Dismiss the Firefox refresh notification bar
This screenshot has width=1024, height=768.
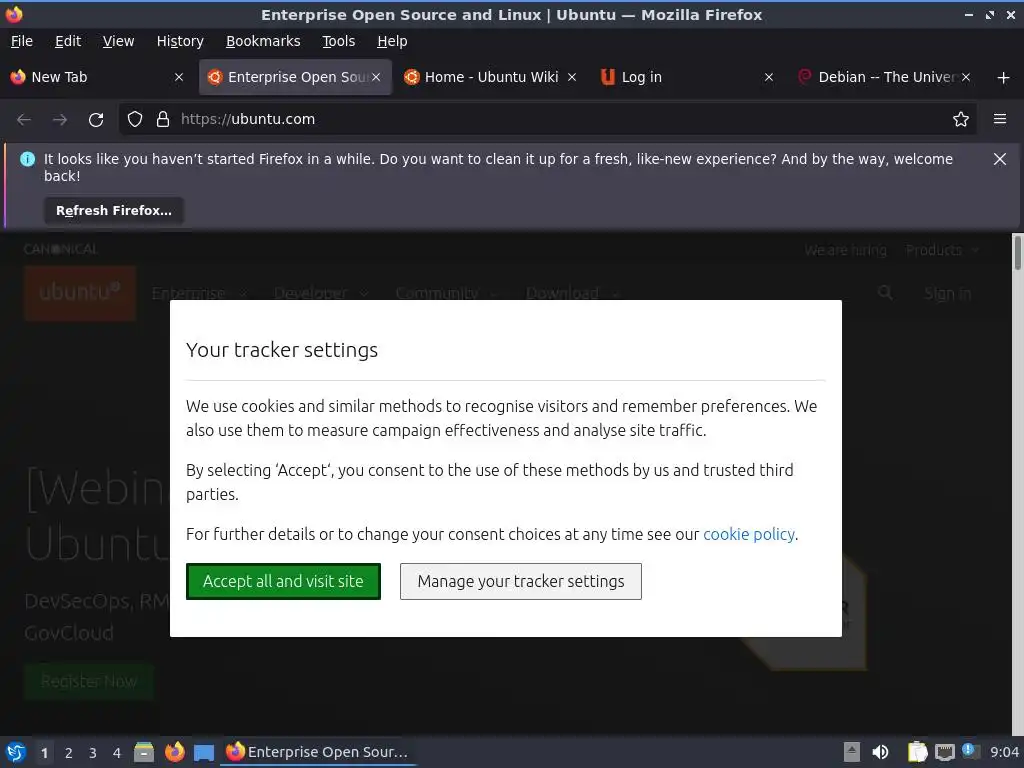click(999, 159)
